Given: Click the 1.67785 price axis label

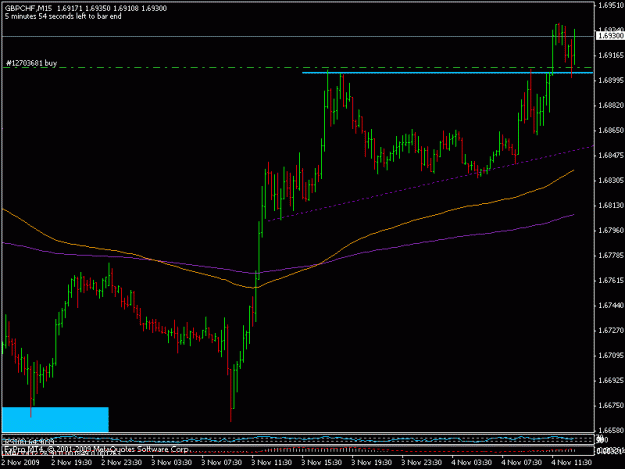Looking at the screenshot, I should pyautogui.click(x=611, y=255).
